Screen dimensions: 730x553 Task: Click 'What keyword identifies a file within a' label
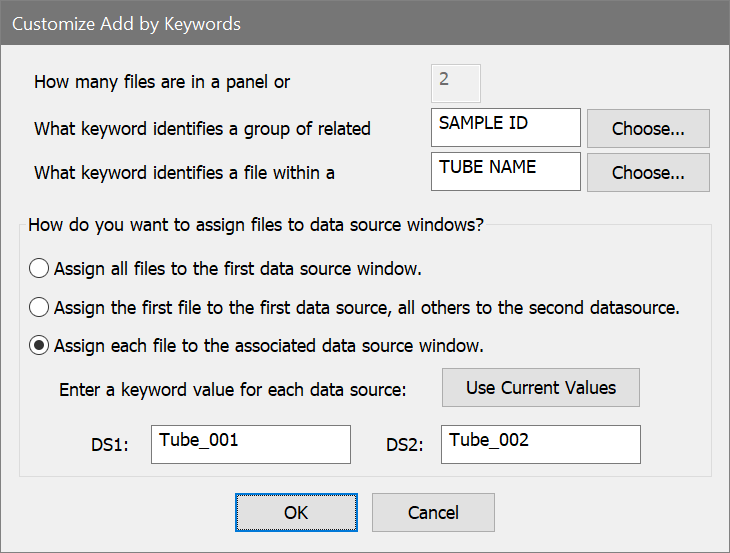point(184,173)
